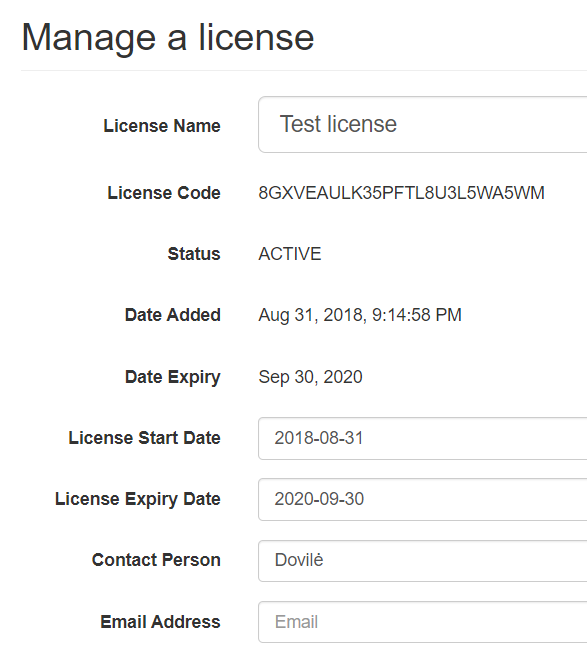Image resolution: width=587 pixels, height=664 pixels.
Task: Click the Contact Person field containing Dovilė
Action: pyautogui.click(x=423, y=561)
